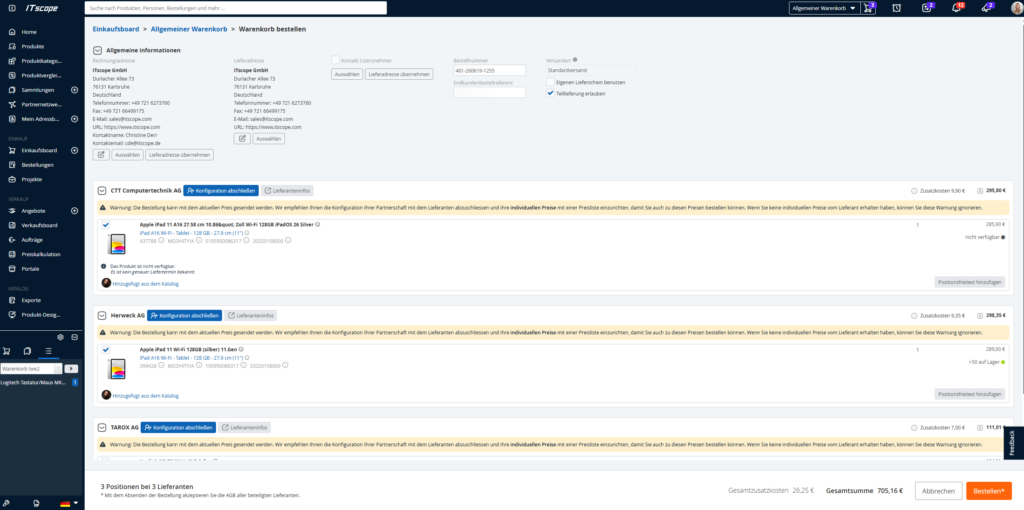Go to Home in sidebar
This screenshot has width=1024, height=510.
pos(29,32)
